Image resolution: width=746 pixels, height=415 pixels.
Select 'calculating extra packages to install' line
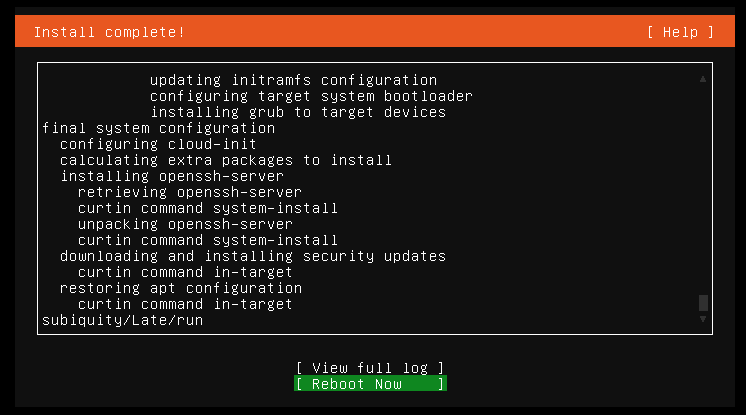click(x=226, y=160)
